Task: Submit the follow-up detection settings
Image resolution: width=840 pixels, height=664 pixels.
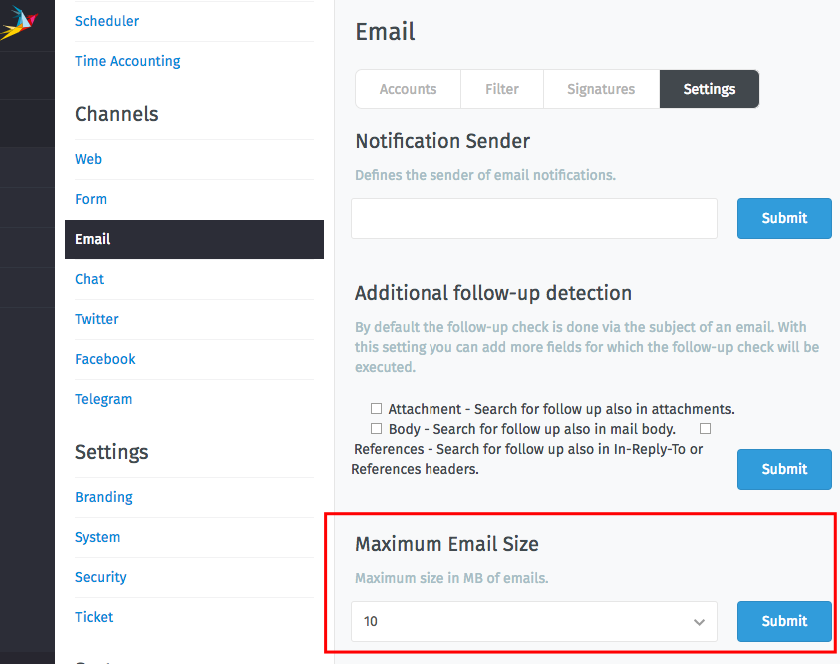Action: [784, 469]
